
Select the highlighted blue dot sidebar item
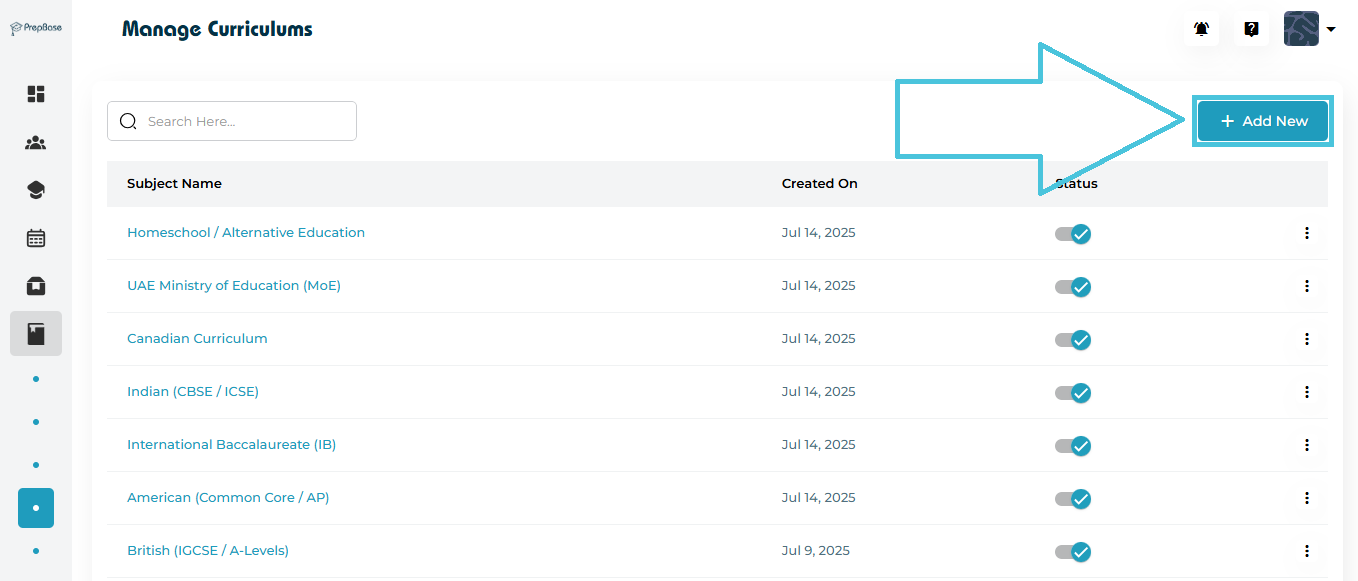tap(36, 508)
